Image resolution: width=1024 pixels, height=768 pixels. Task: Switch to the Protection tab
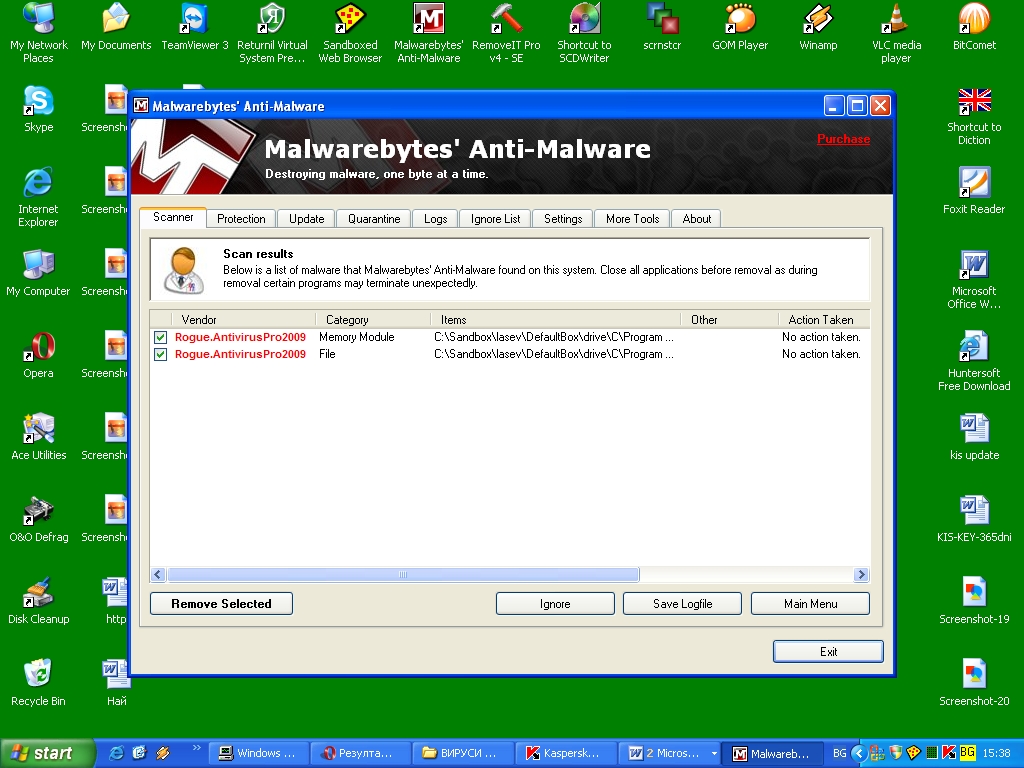pos(241,219)
